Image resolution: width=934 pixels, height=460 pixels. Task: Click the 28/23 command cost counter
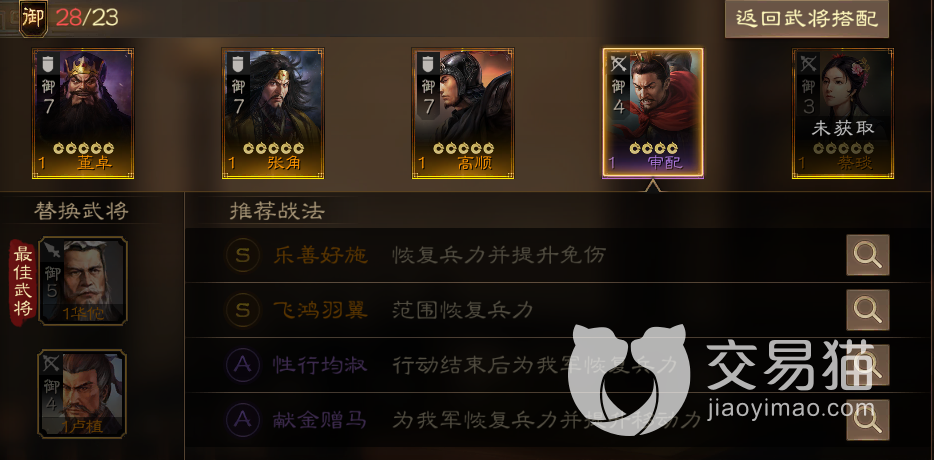click(87, 17)
